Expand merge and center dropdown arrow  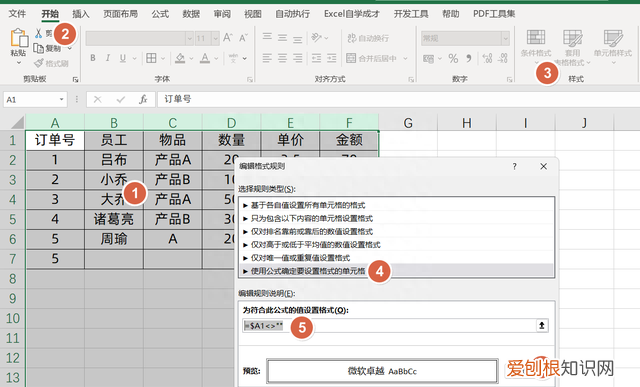click(405, 58)
